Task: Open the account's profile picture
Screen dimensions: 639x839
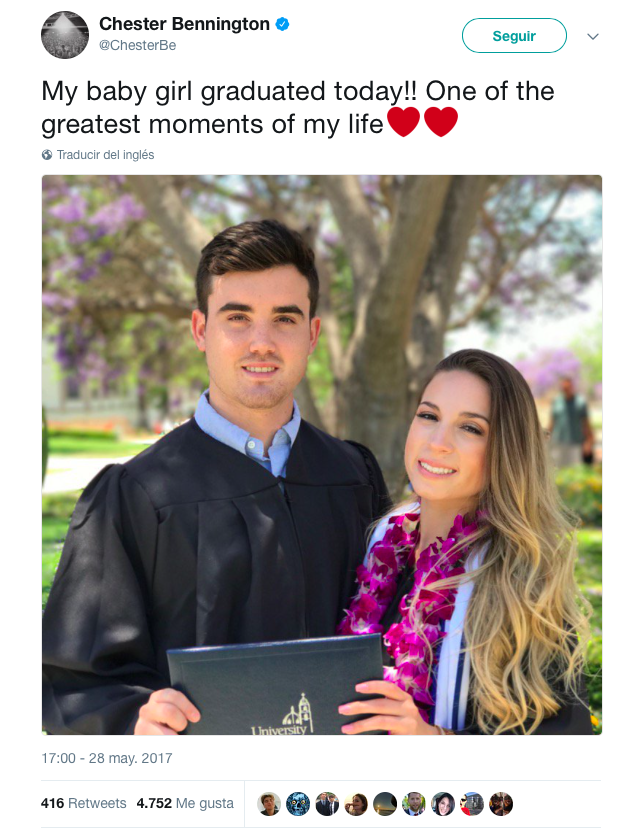Action: [65, 35]
